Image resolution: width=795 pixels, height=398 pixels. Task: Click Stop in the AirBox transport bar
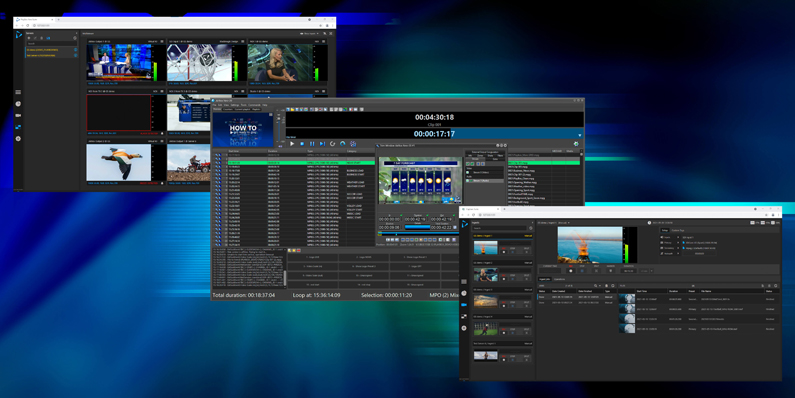(x=302, y=144)
